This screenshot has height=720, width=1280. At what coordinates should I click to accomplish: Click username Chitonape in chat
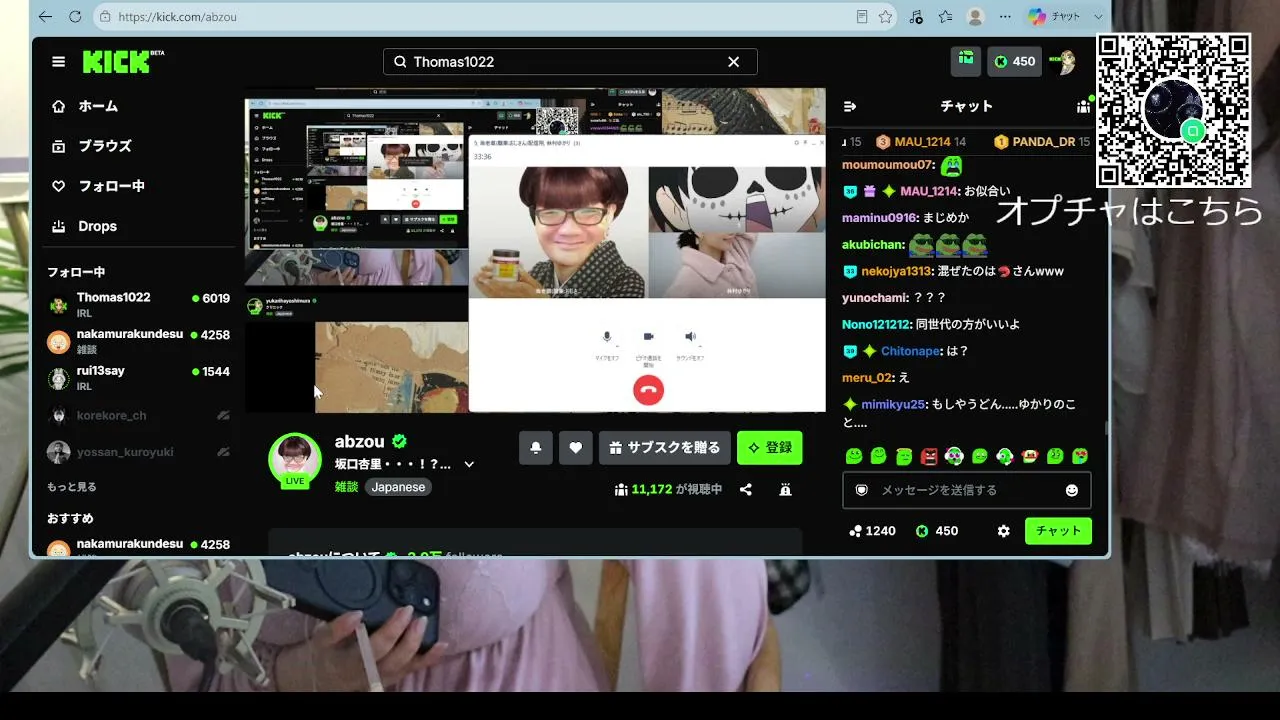coord(910,351)
